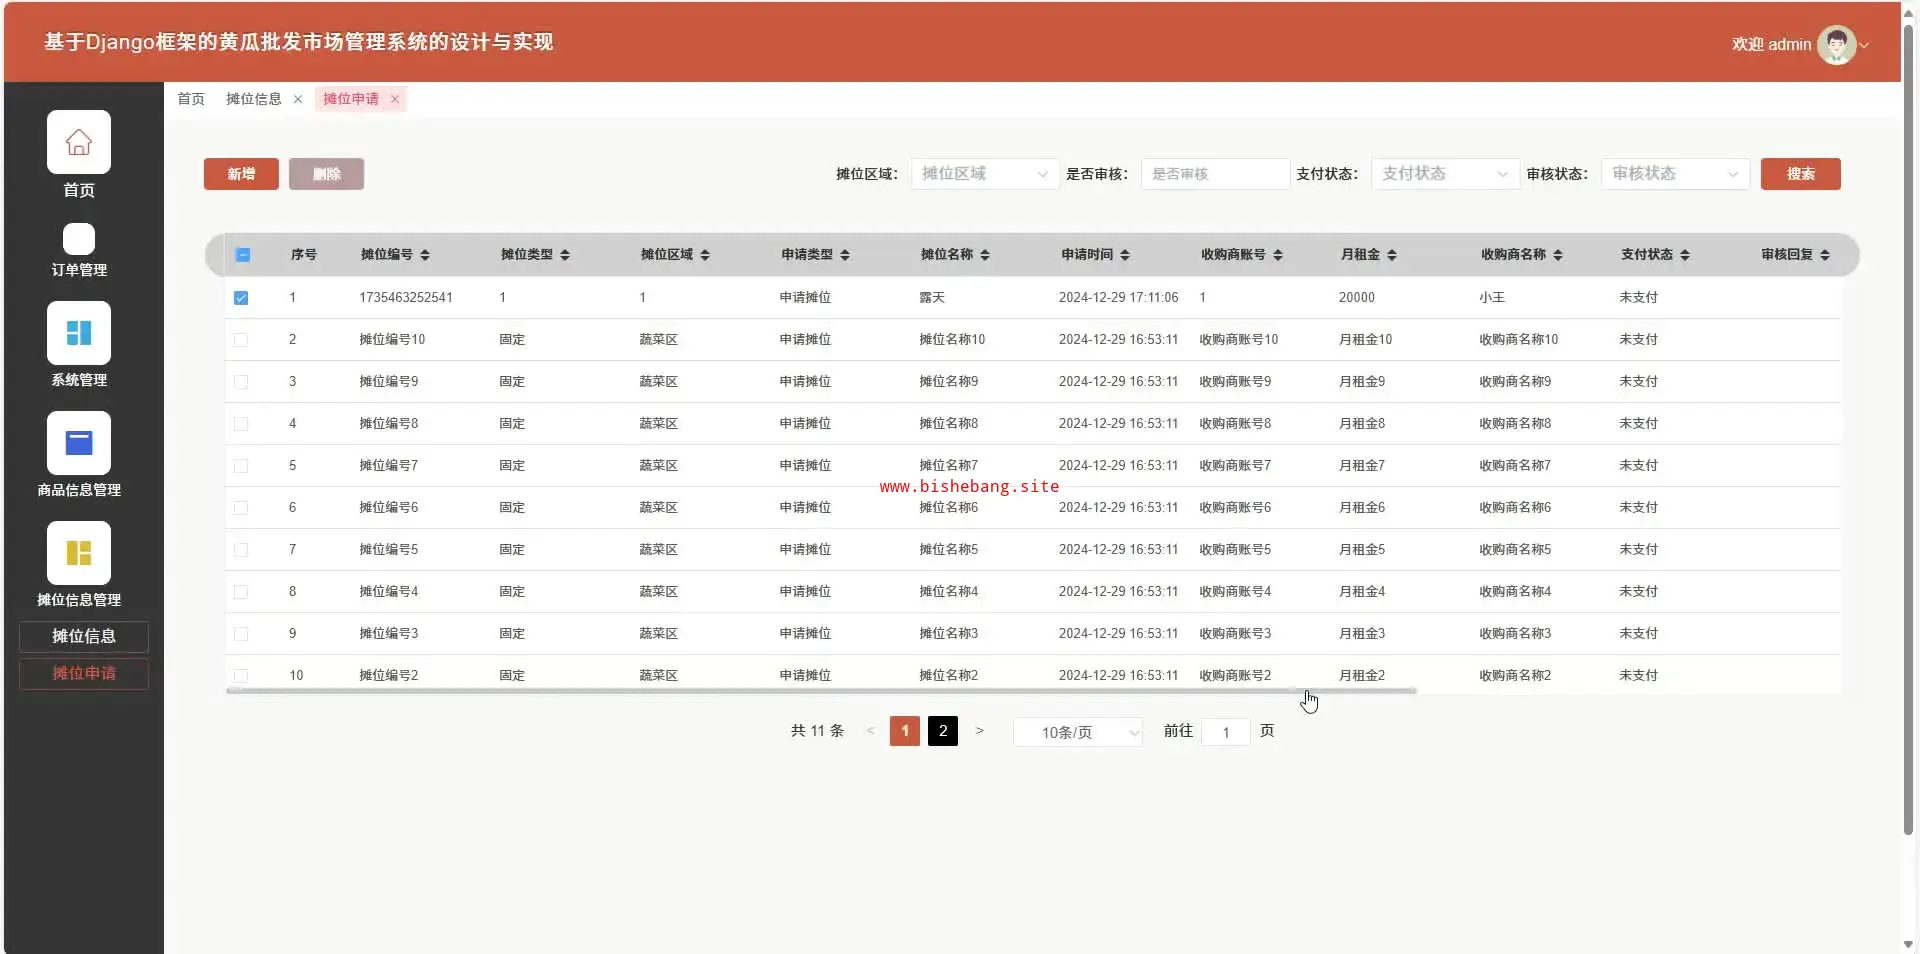Click the 20000 monthly rent cell
The image size is (1920, 954).
click(x=1357, y=298)
